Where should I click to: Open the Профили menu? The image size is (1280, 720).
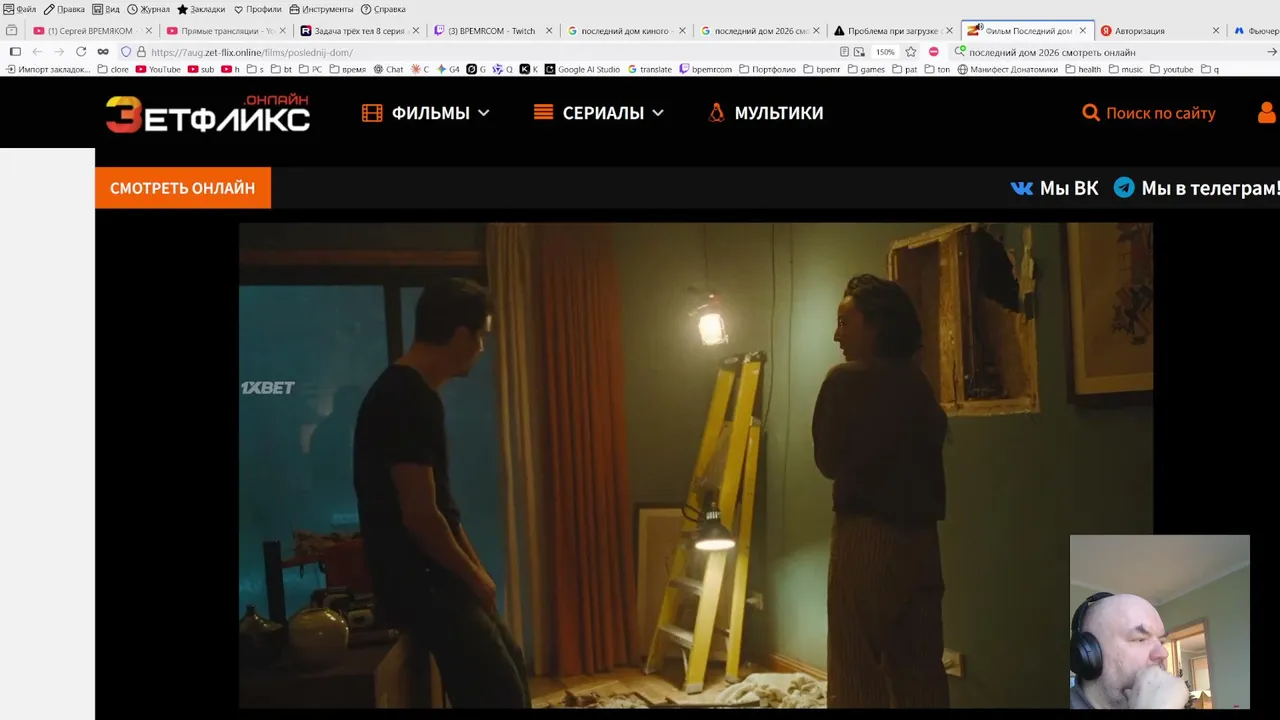click(x=258, y=9)
